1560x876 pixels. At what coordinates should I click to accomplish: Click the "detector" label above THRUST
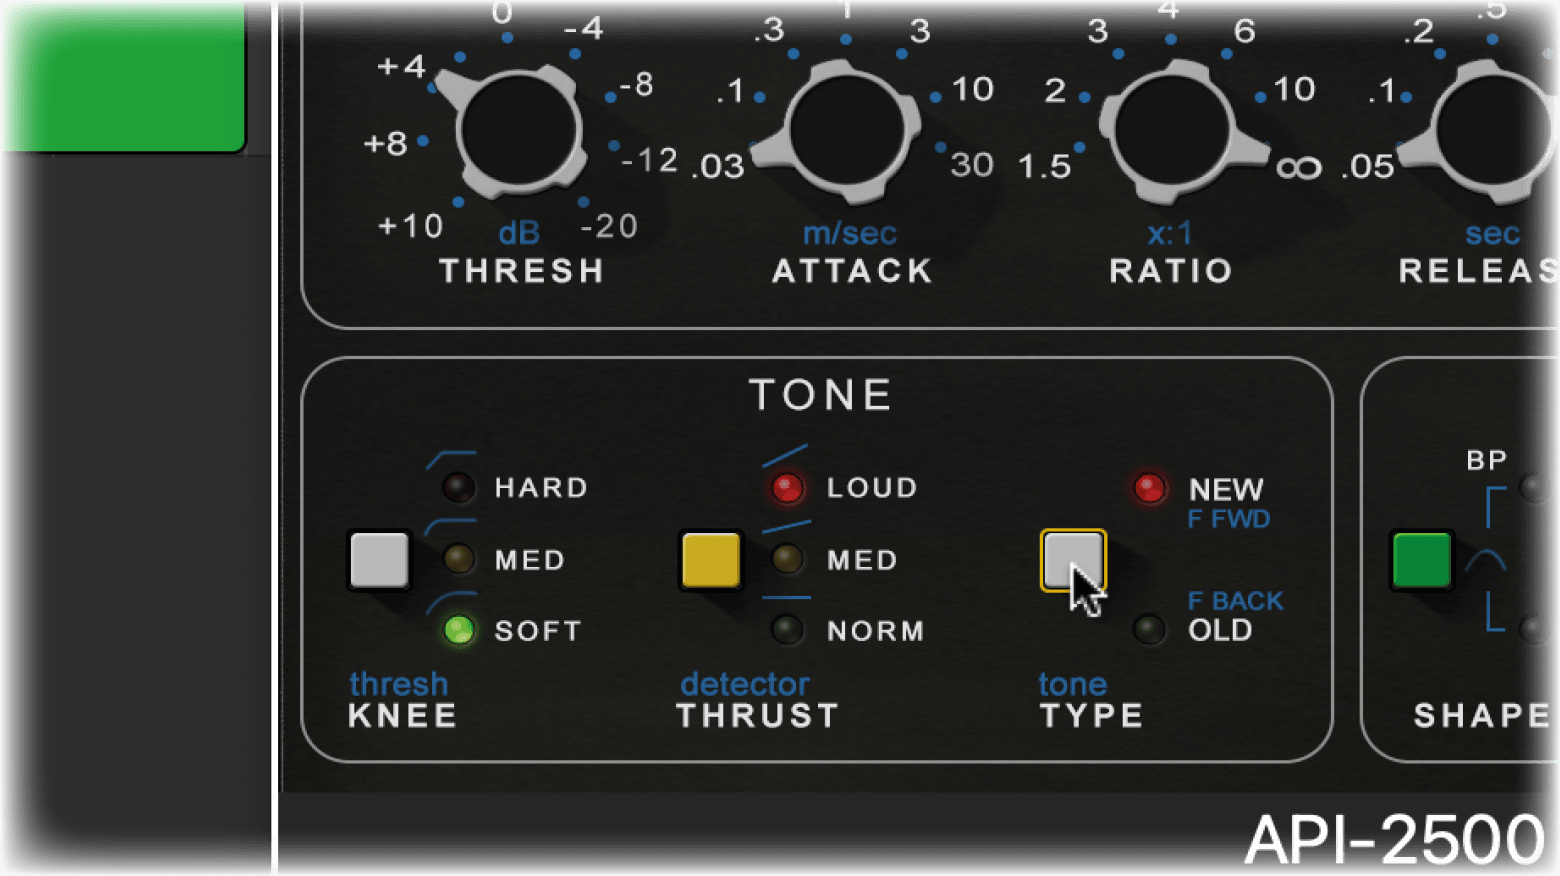pos(745,684)
